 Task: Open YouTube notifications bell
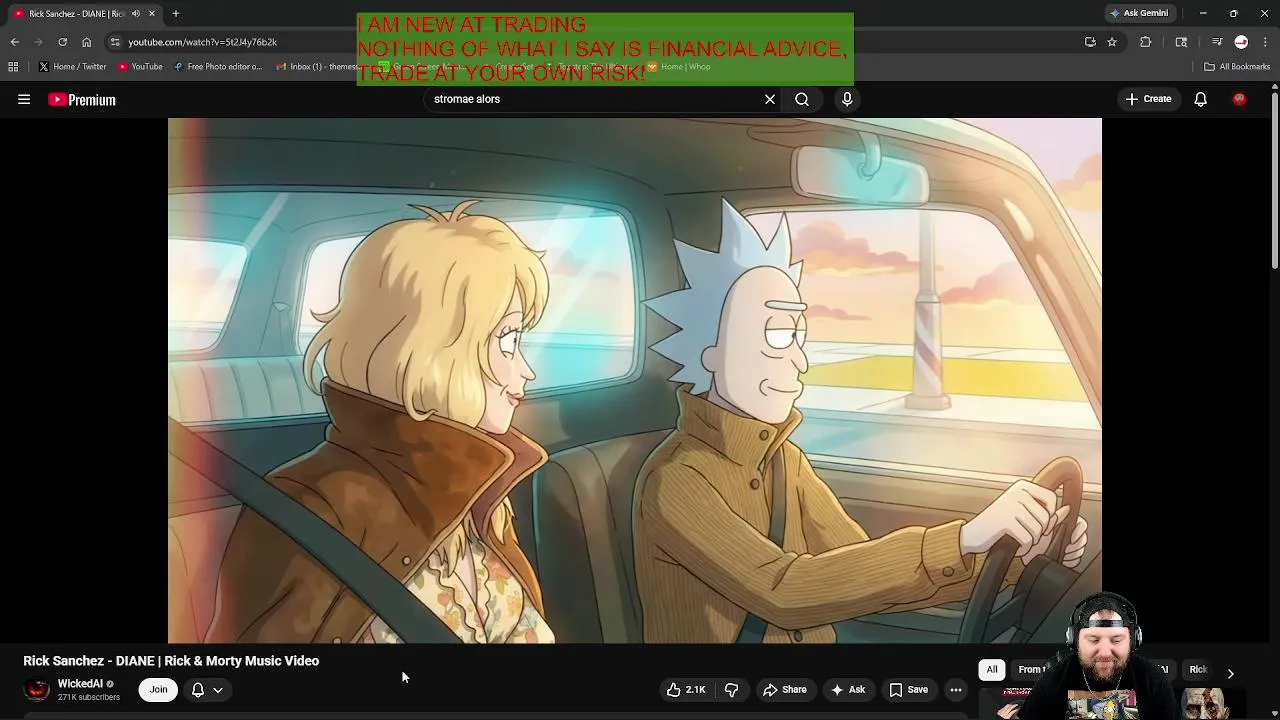1200,99
